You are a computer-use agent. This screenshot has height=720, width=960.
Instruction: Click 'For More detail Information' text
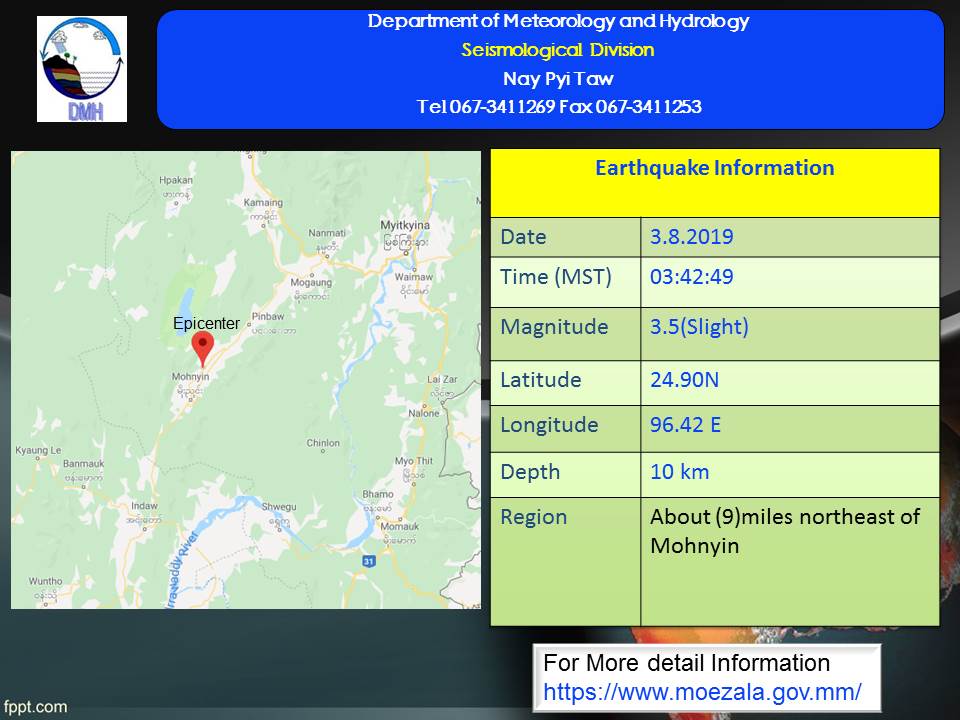686,663
